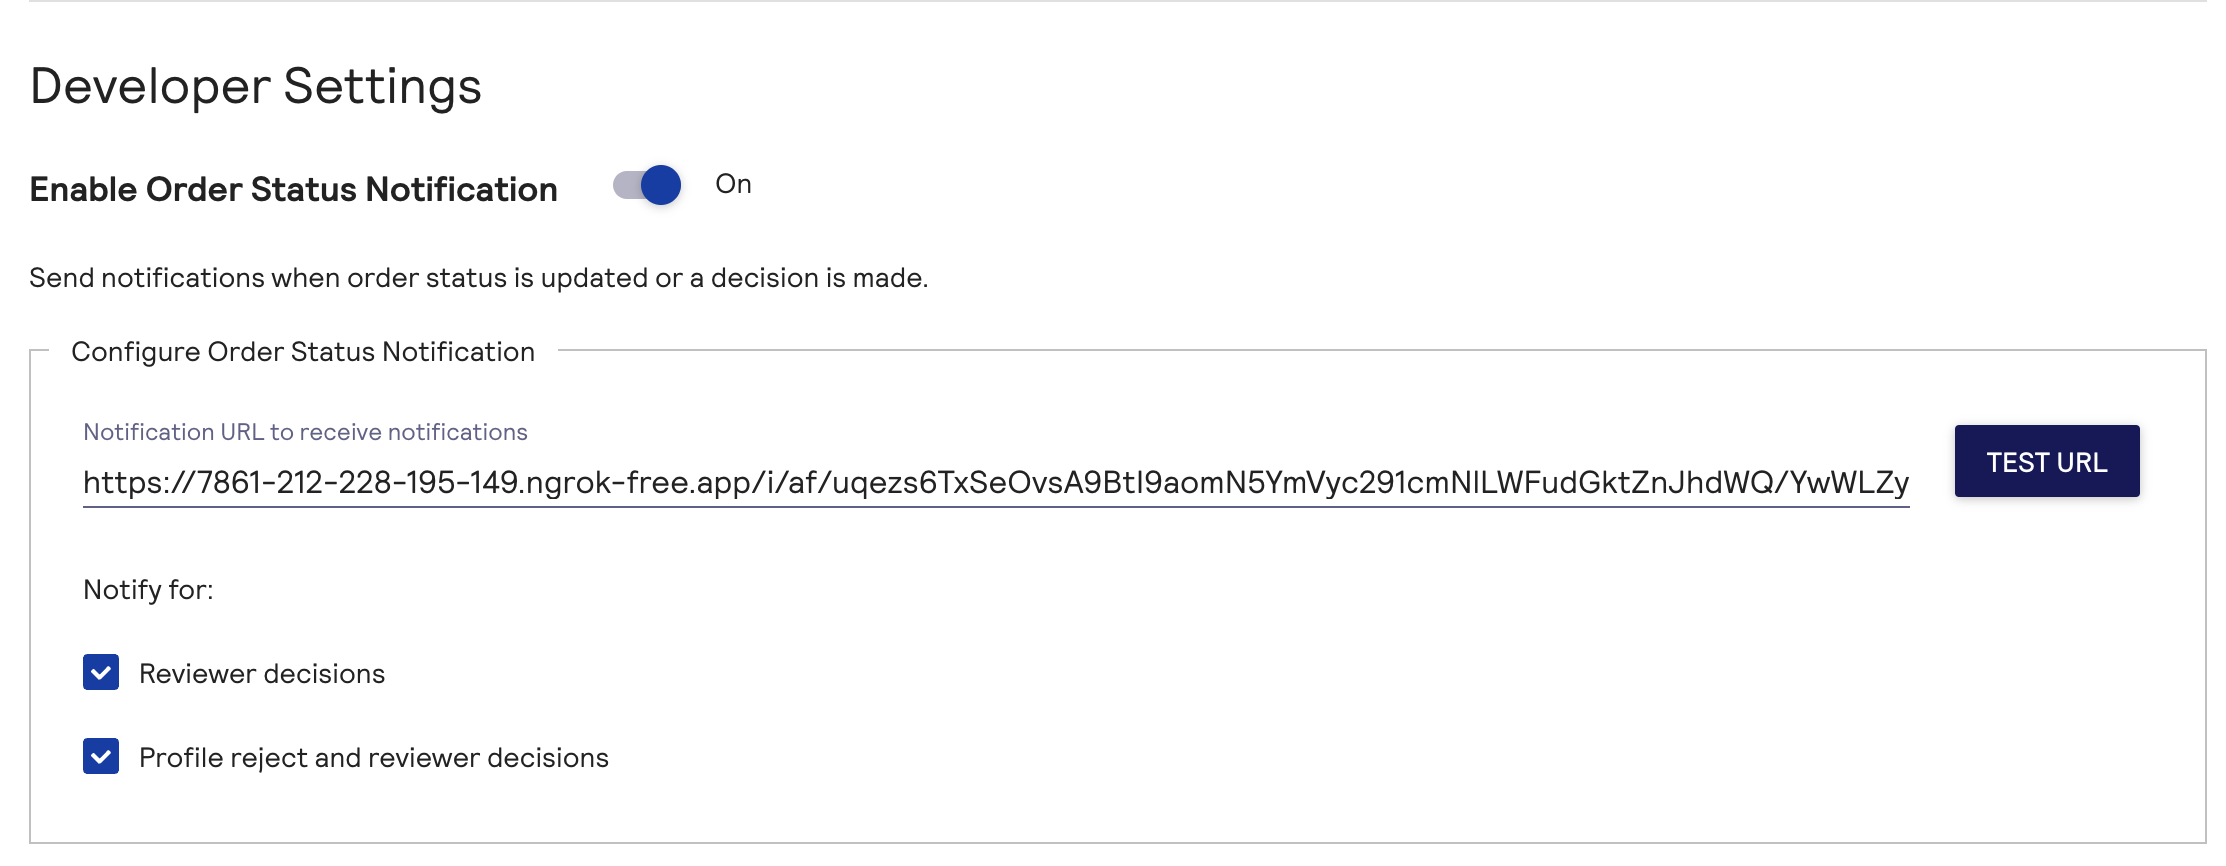
Task: Disable the Enable Order Status Notification toggle
Action: (x=645, y=186)
